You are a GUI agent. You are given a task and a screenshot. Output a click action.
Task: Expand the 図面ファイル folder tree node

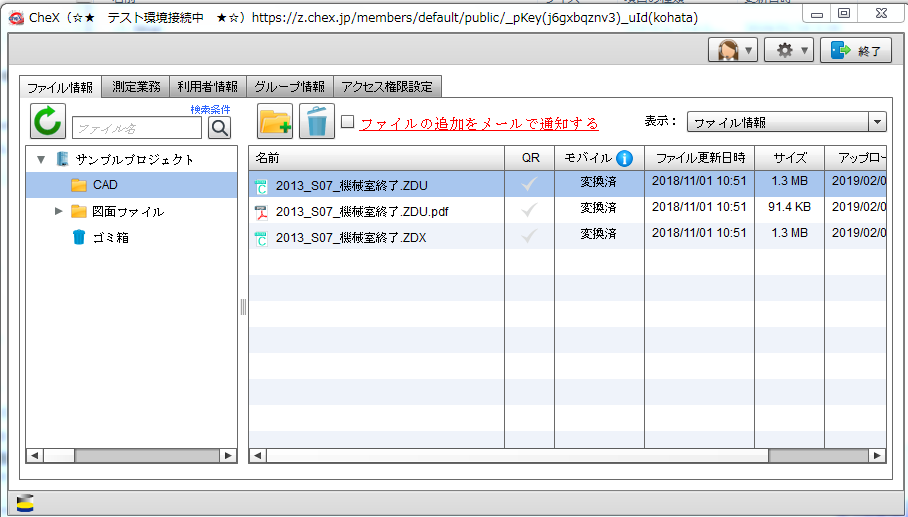(x=58, y=211)
